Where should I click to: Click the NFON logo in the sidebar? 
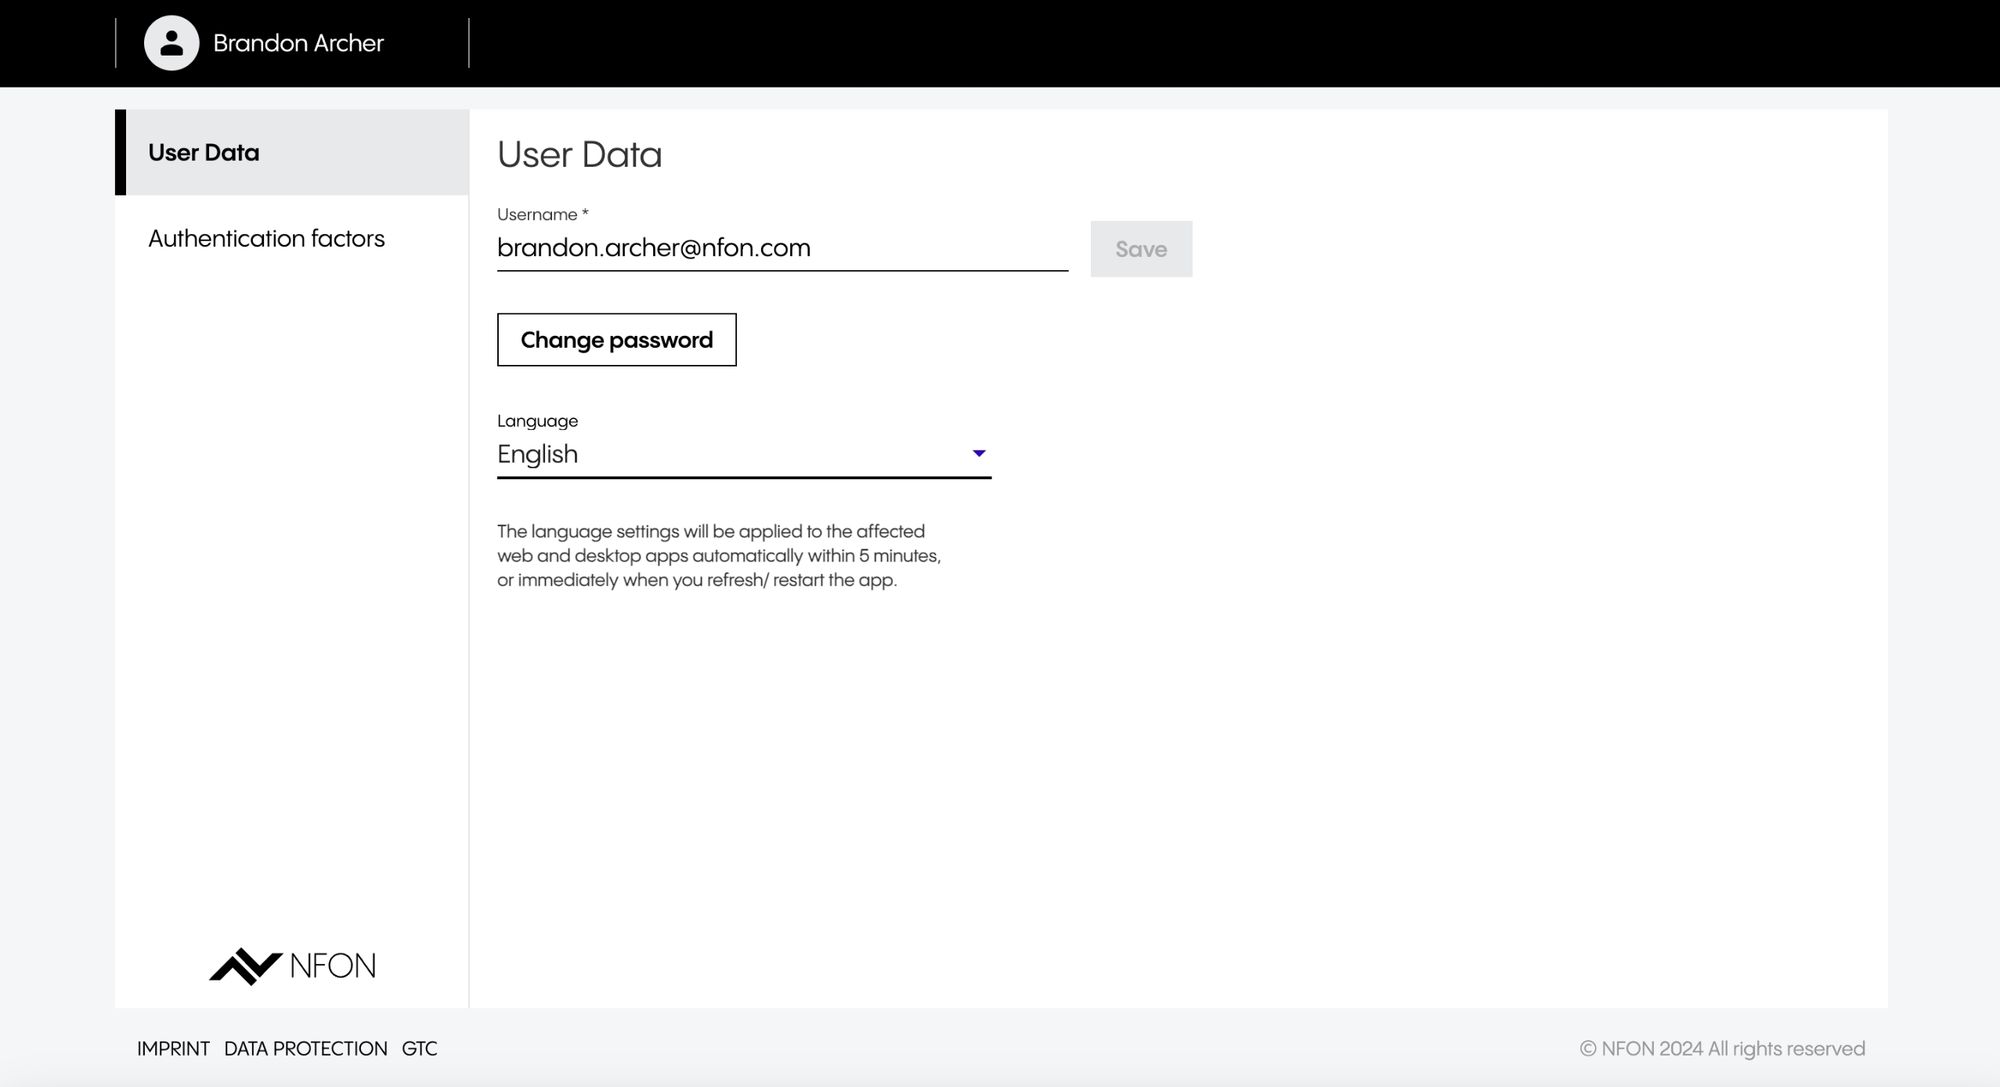pyautogui.click(x=246, y=966)
